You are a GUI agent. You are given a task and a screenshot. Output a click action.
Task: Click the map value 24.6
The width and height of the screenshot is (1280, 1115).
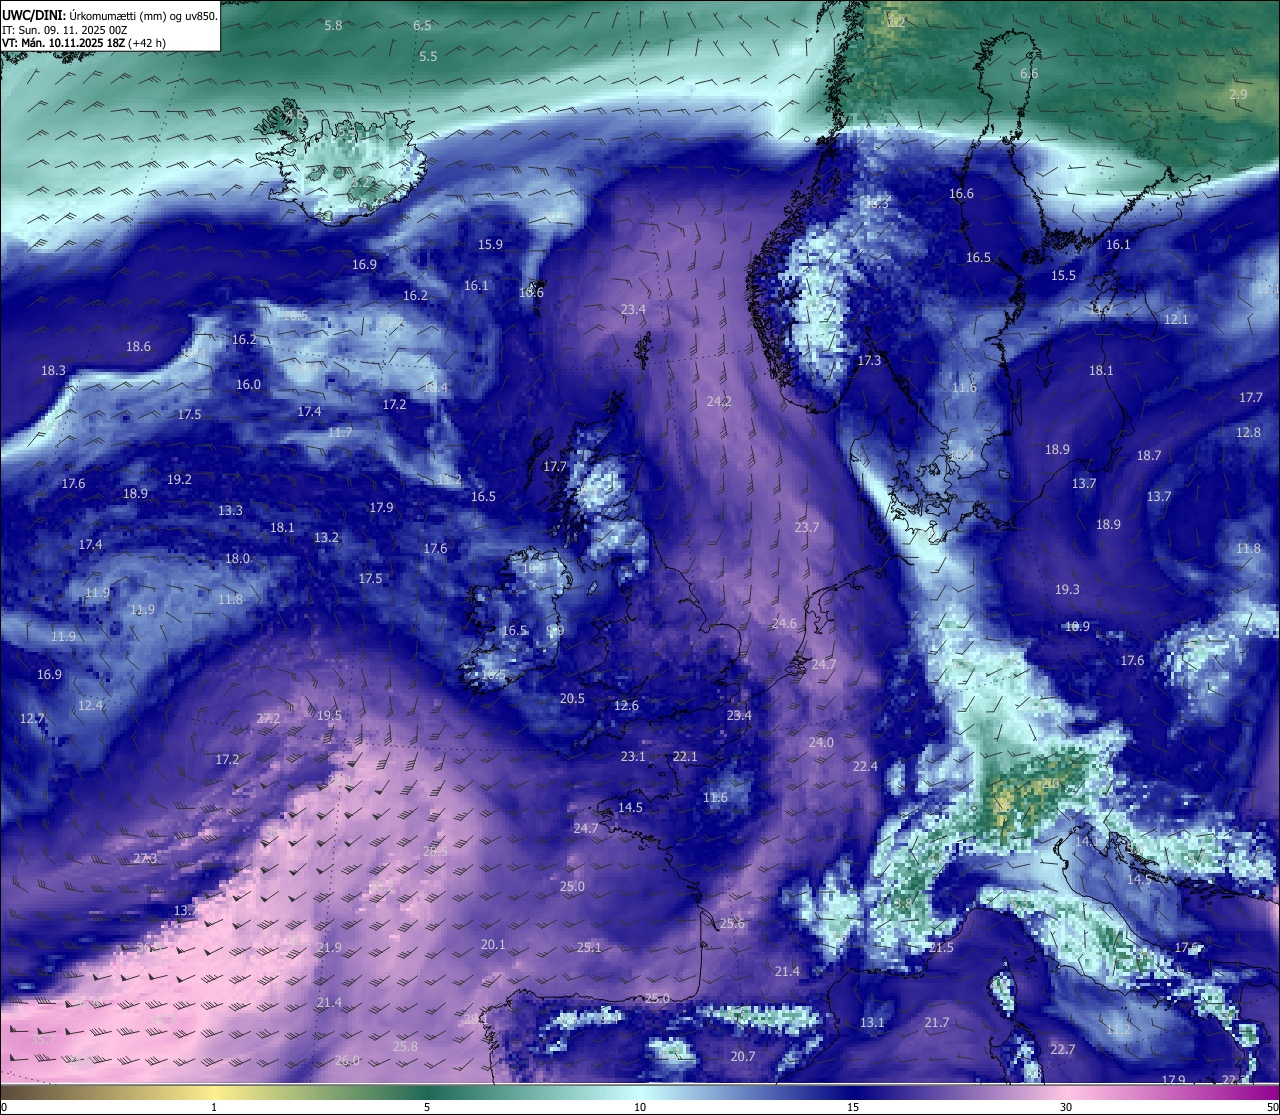tap(784, 624)
